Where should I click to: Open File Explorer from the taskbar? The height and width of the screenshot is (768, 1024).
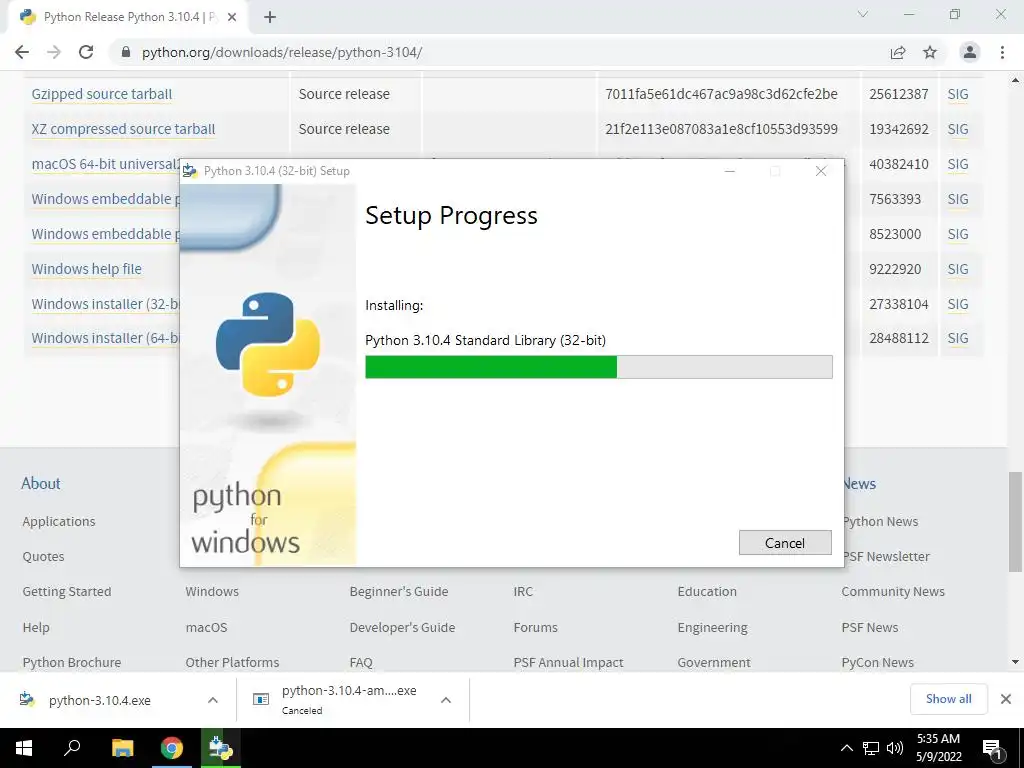click(122, 748)
